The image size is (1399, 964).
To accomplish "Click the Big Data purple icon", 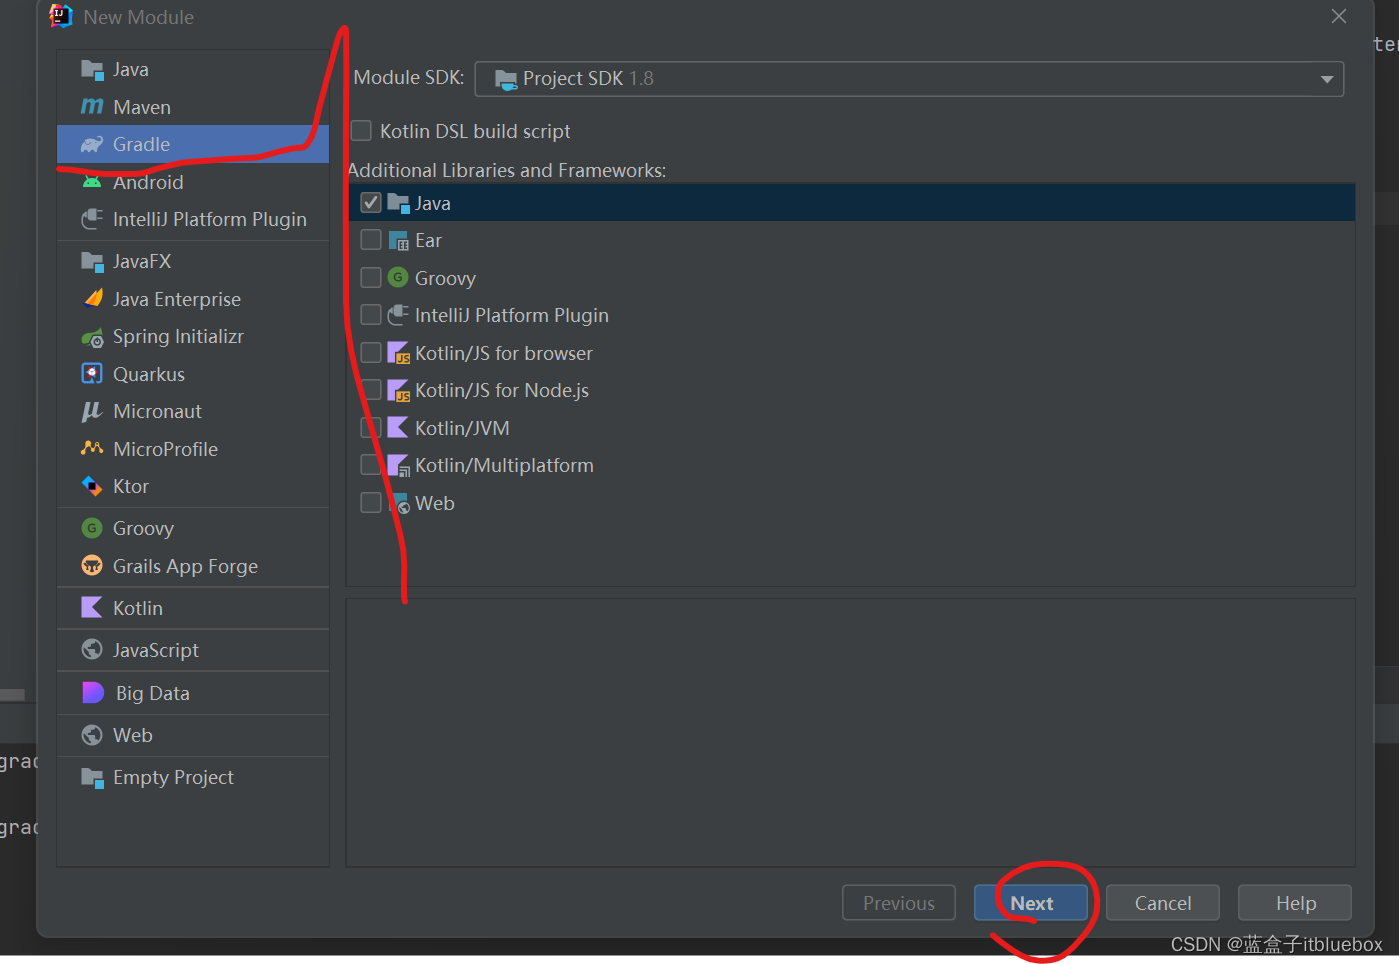I will (93, 692).
